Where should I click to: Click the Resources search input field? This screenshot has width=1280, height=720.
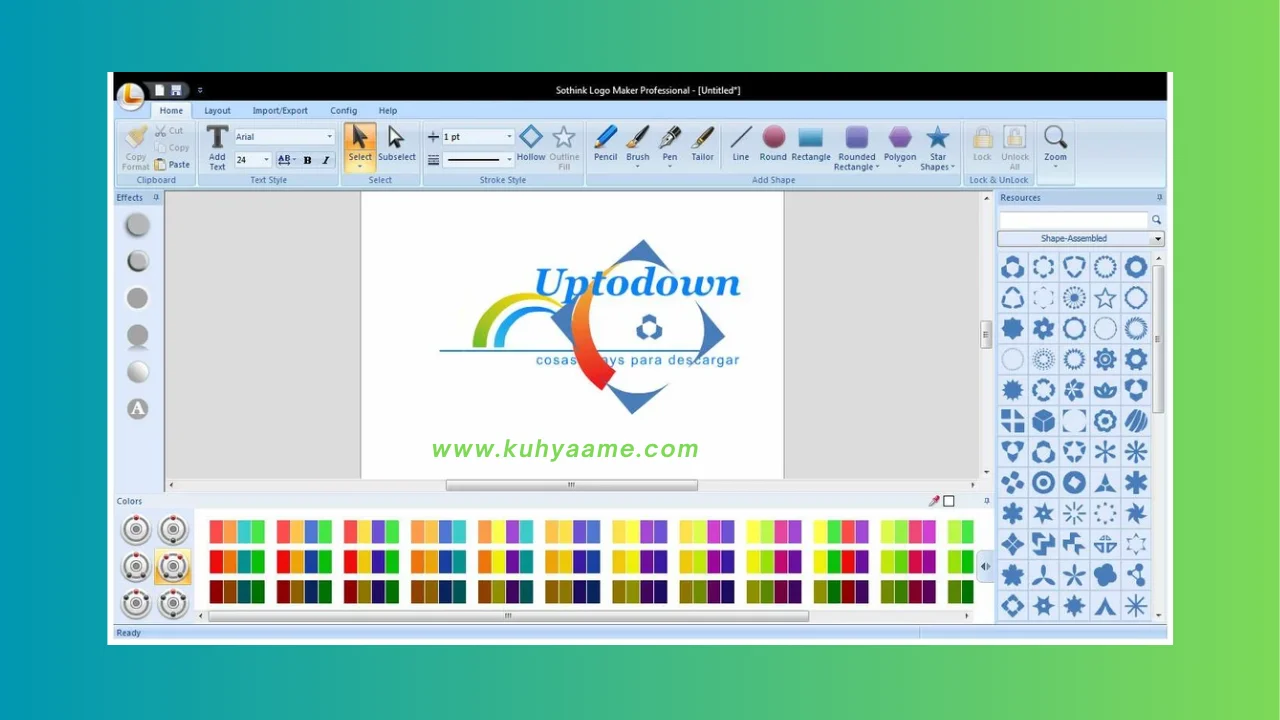(1074, 220)
